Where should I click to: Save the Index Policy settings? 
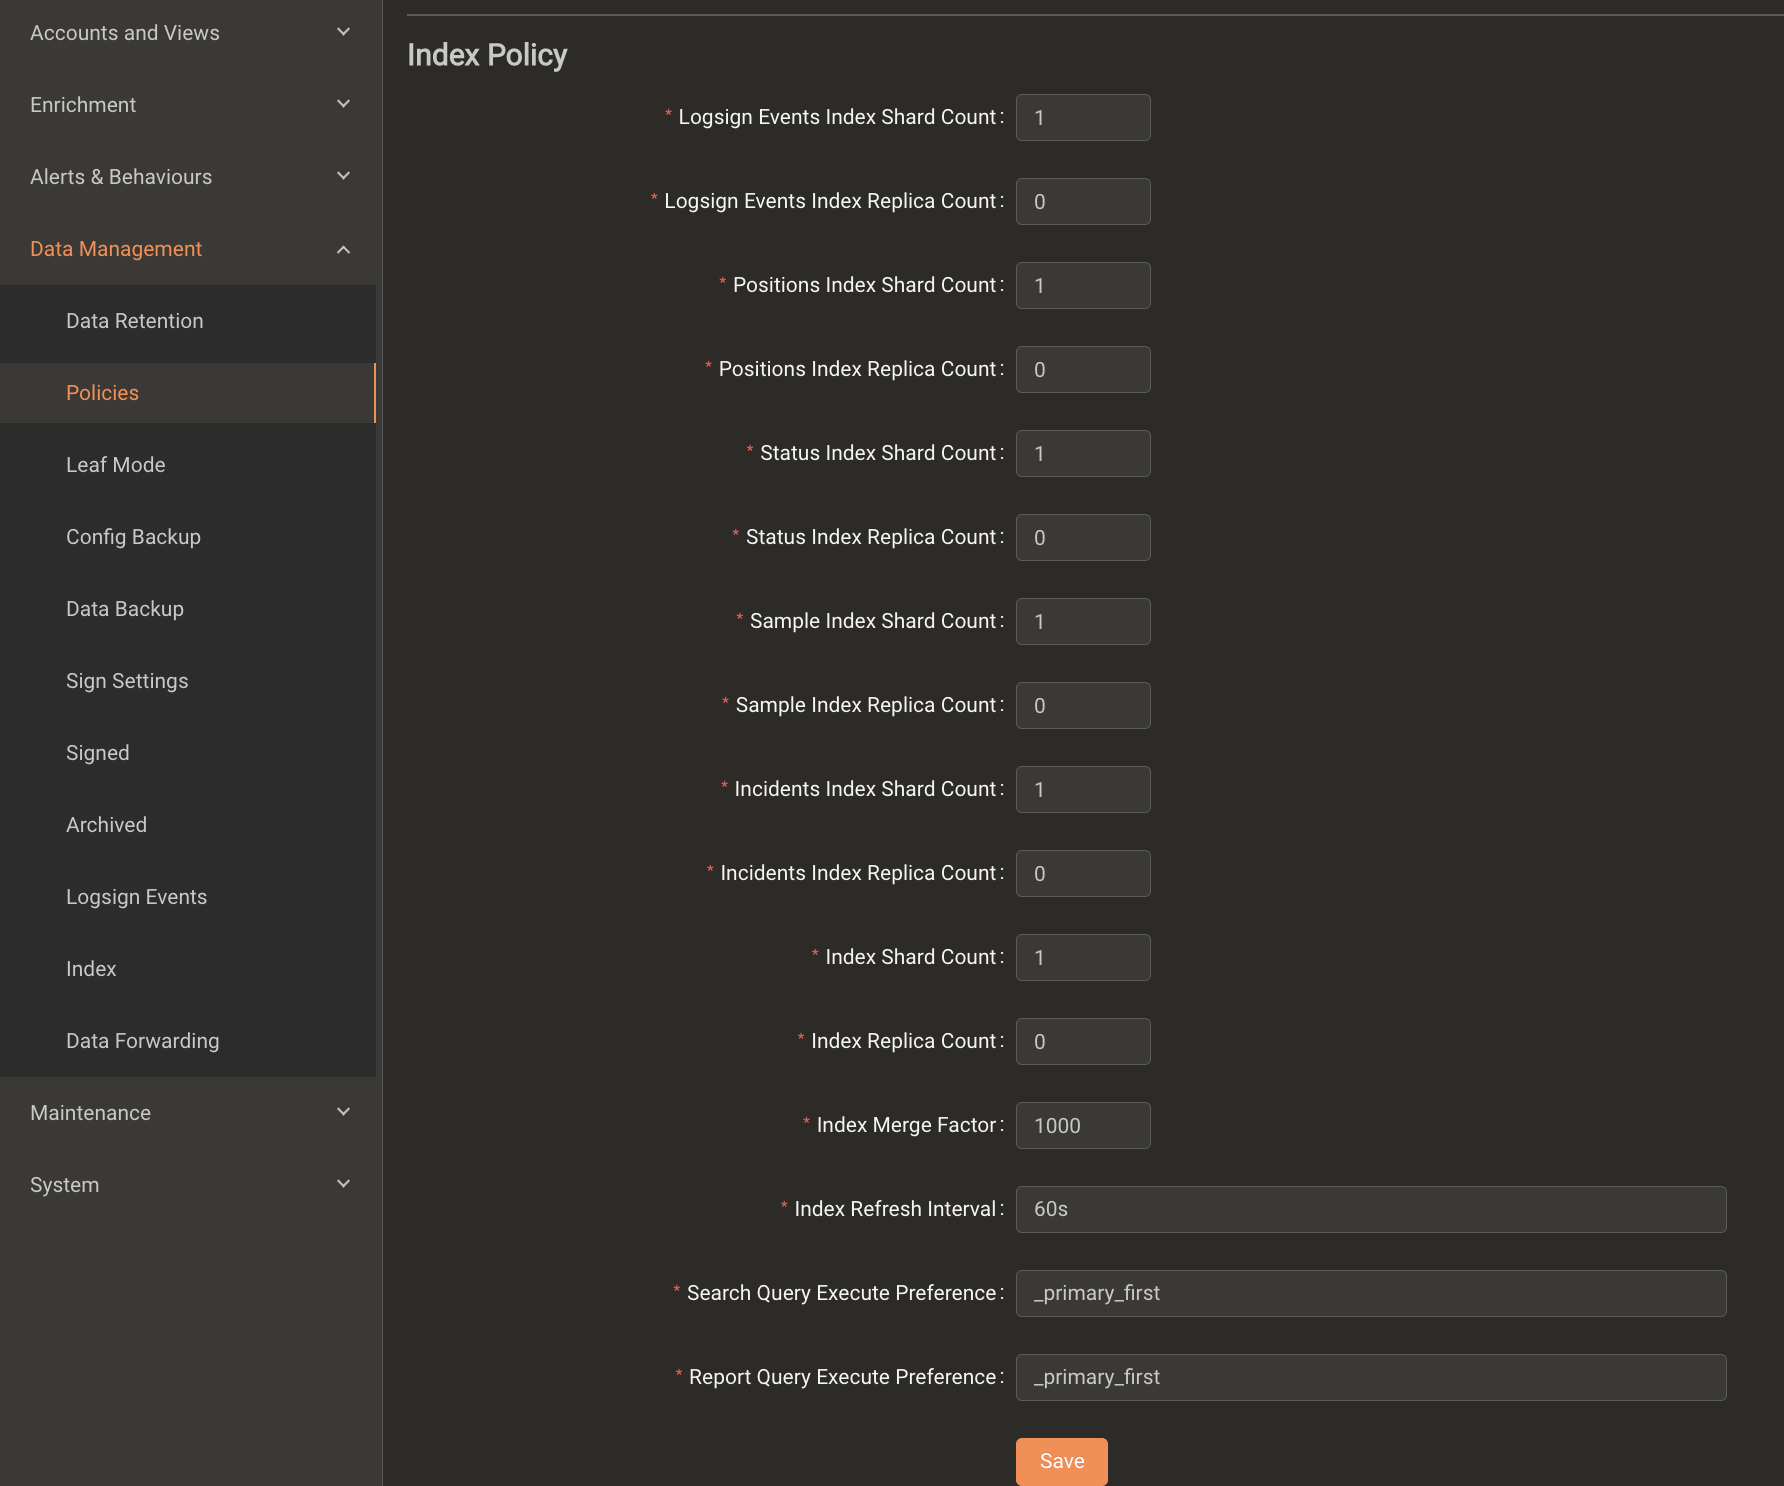1061,1461
